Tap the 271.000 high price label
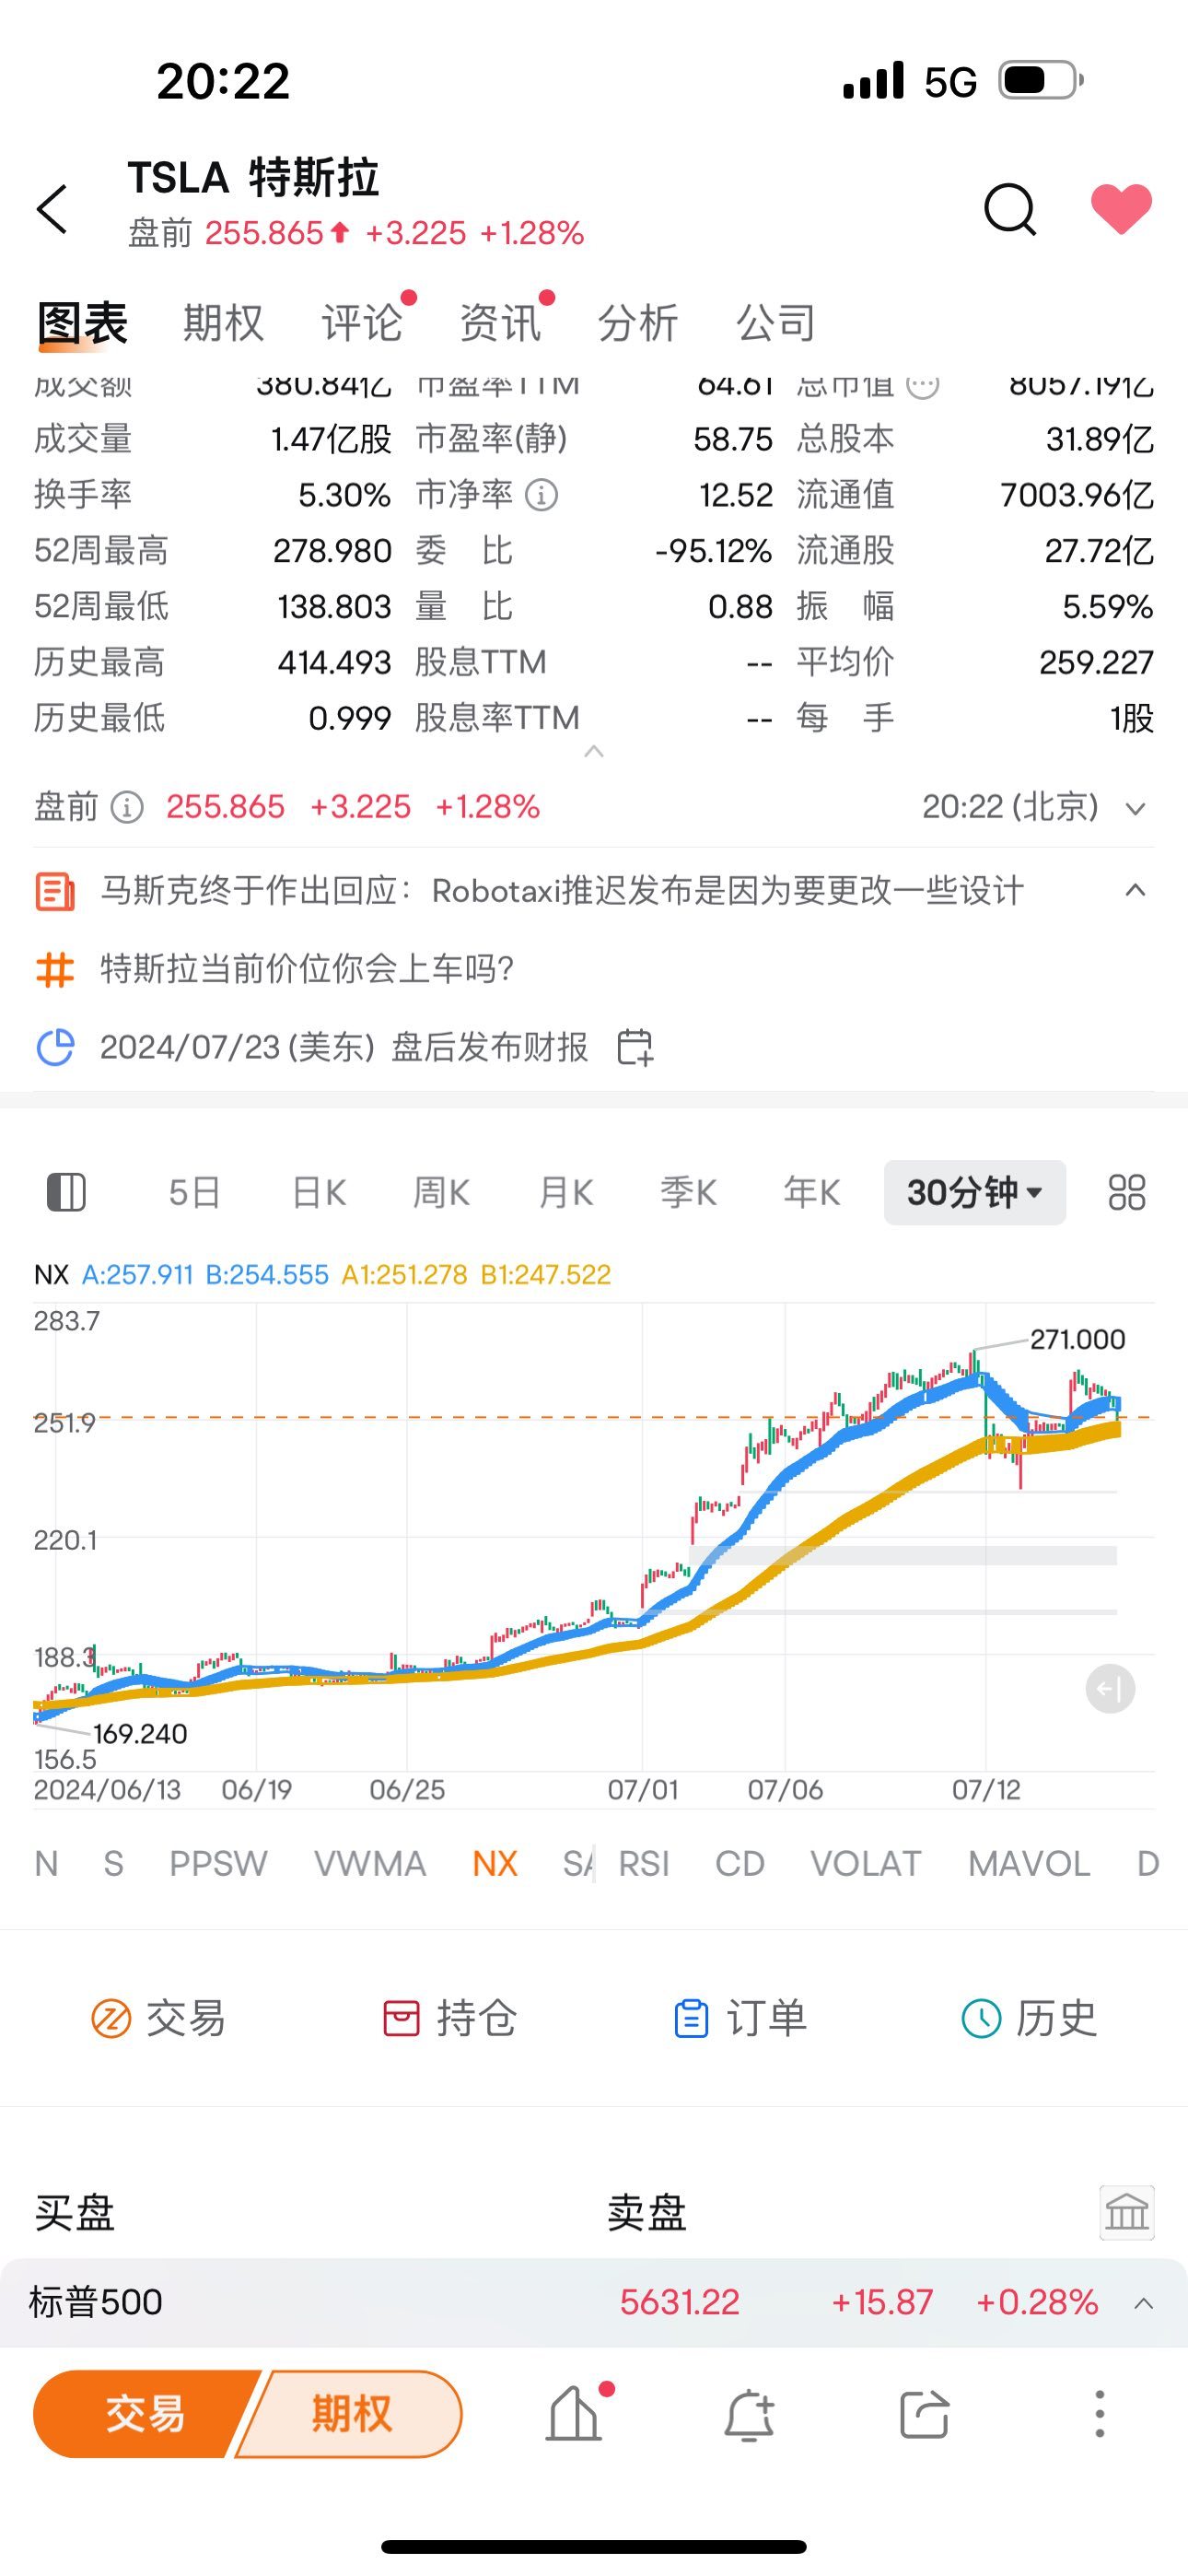 [1078, 1339]
